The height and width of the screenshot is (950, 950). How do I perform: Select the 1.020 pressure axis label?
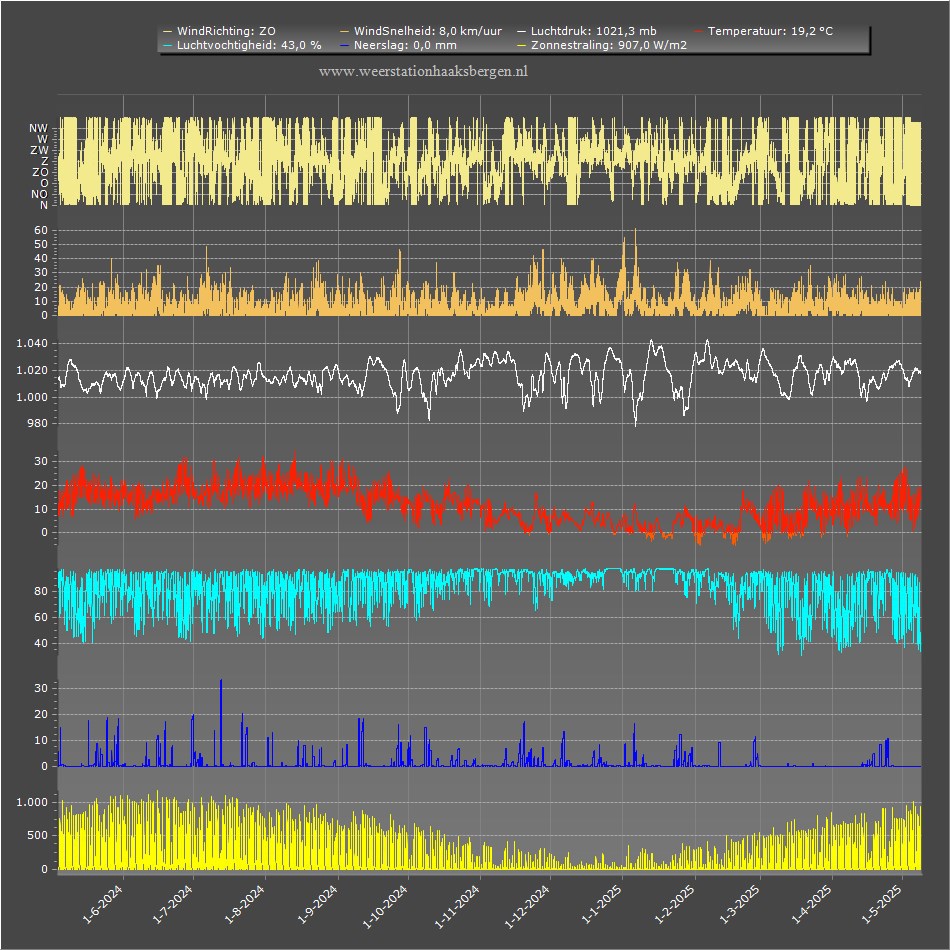coord(32,370)
